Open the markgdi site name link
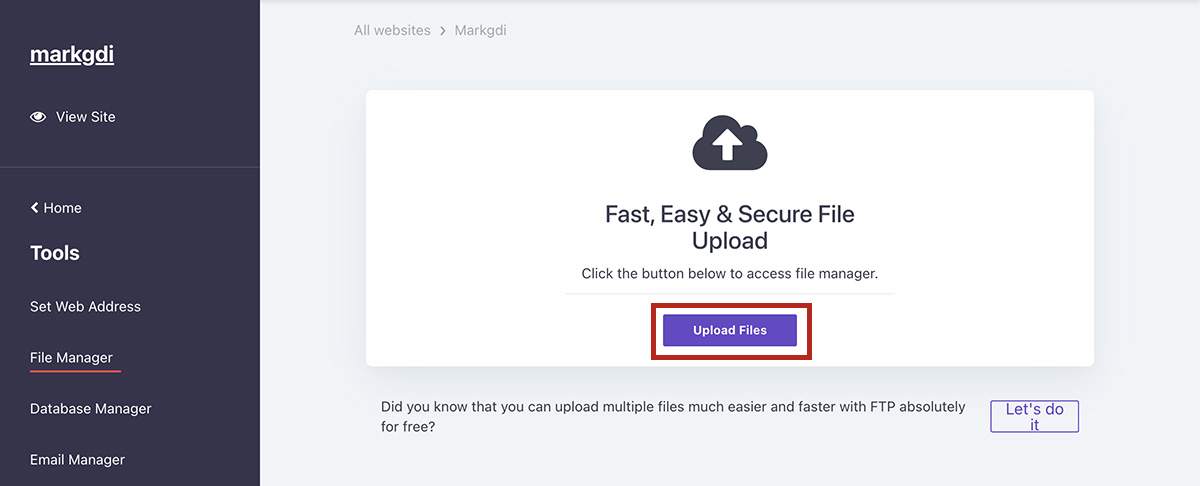 click(x=72, y=55)
